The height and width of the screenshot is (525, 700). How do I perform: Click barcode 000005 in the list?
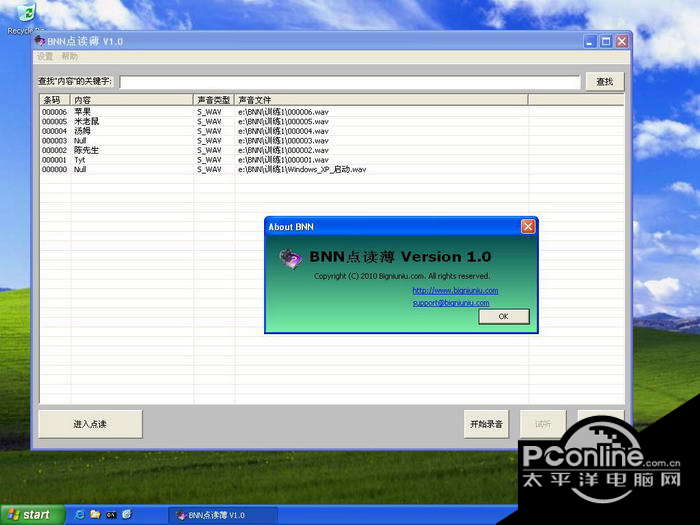(54, 121)
